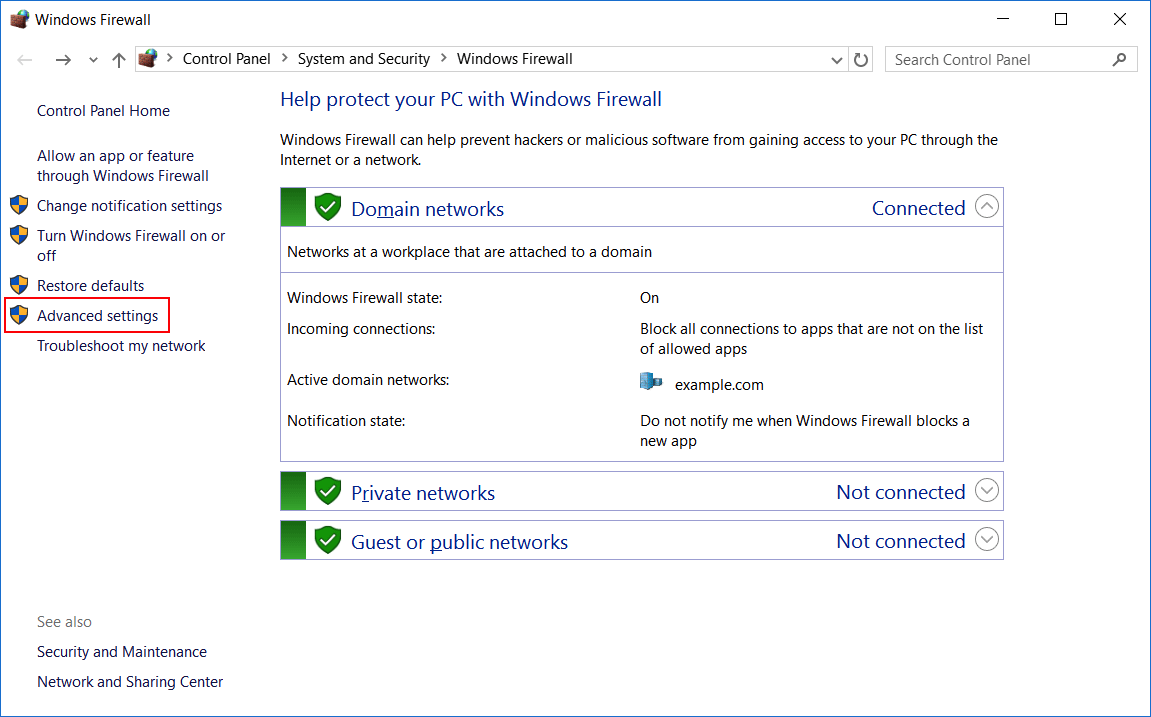Open Advanced settings link
Viewport: 1151px width, 717px height.
coord(97,316)
